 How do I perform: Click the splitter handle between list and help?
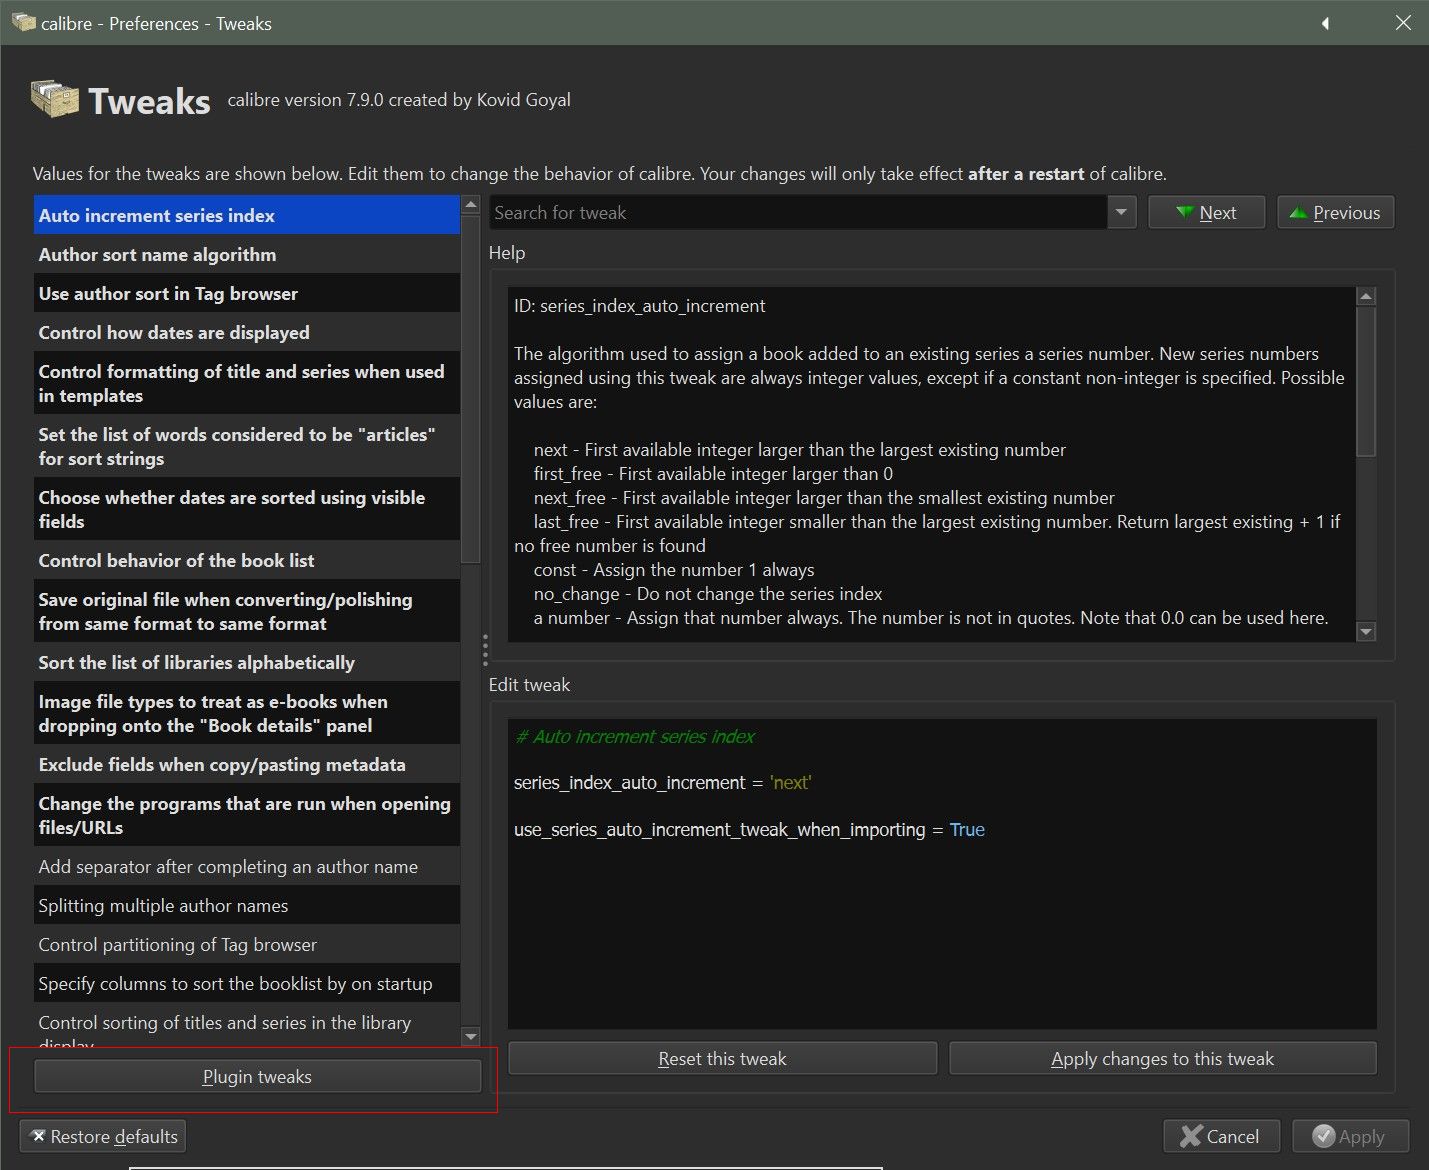(x=485, y=650)
